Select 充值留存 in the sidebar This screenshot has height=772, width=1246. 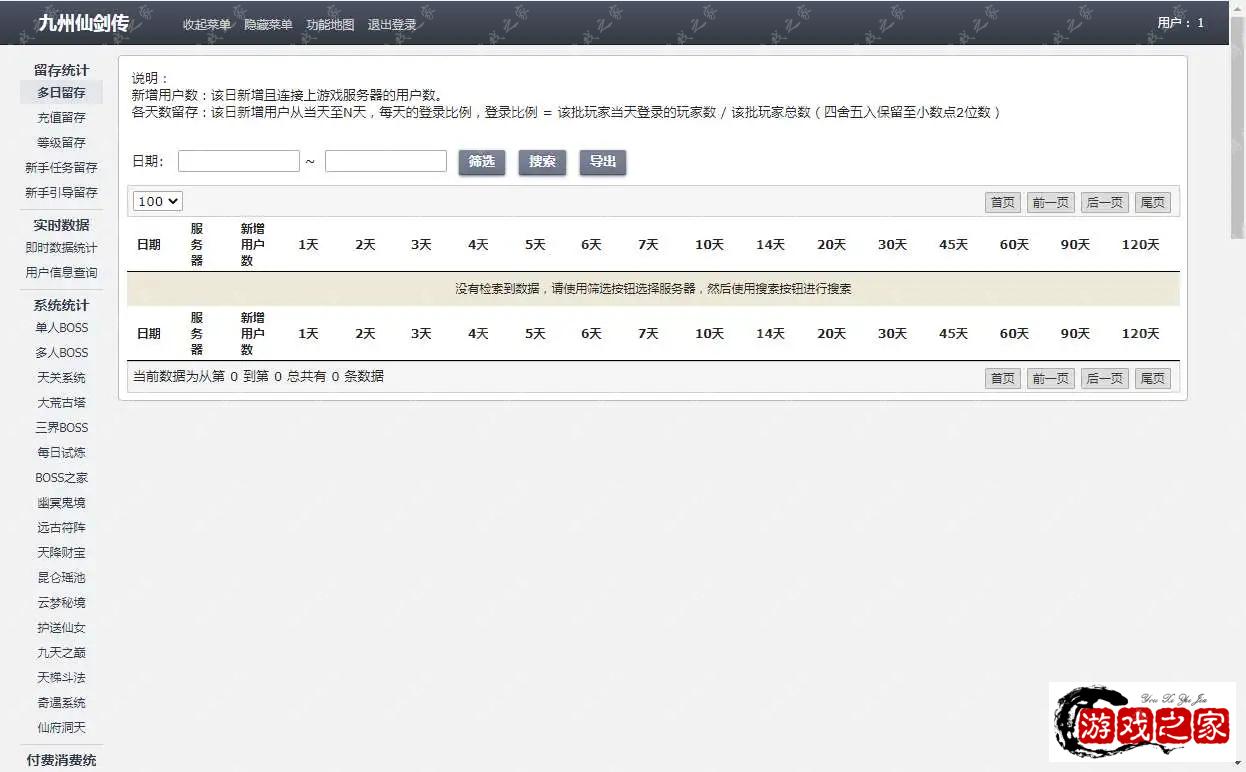(61, 117)
